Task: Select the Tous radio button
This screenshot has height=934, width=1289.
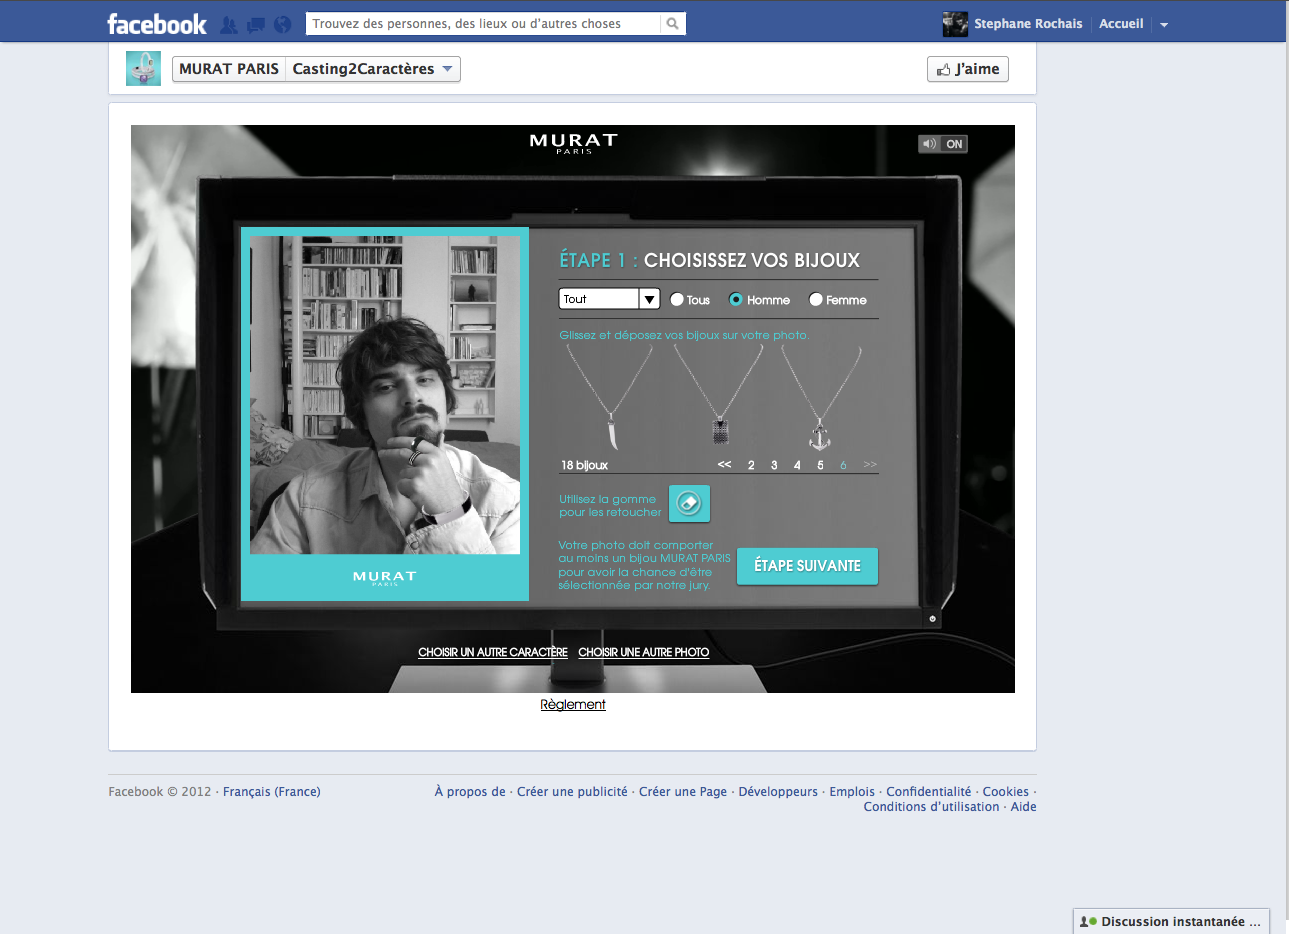Action: click(677, 300)
